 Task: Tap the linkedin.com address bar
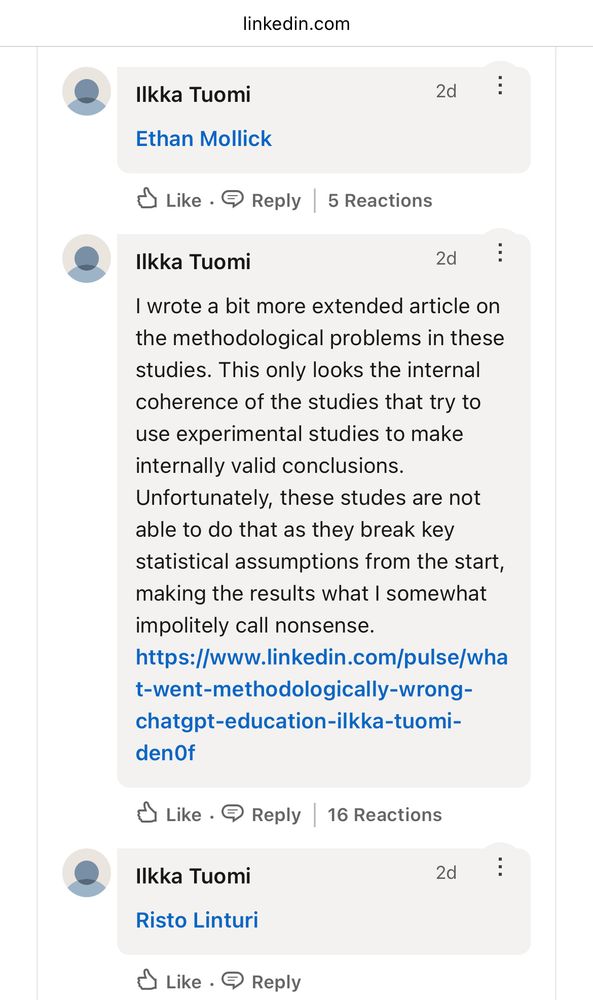[296, 24]
